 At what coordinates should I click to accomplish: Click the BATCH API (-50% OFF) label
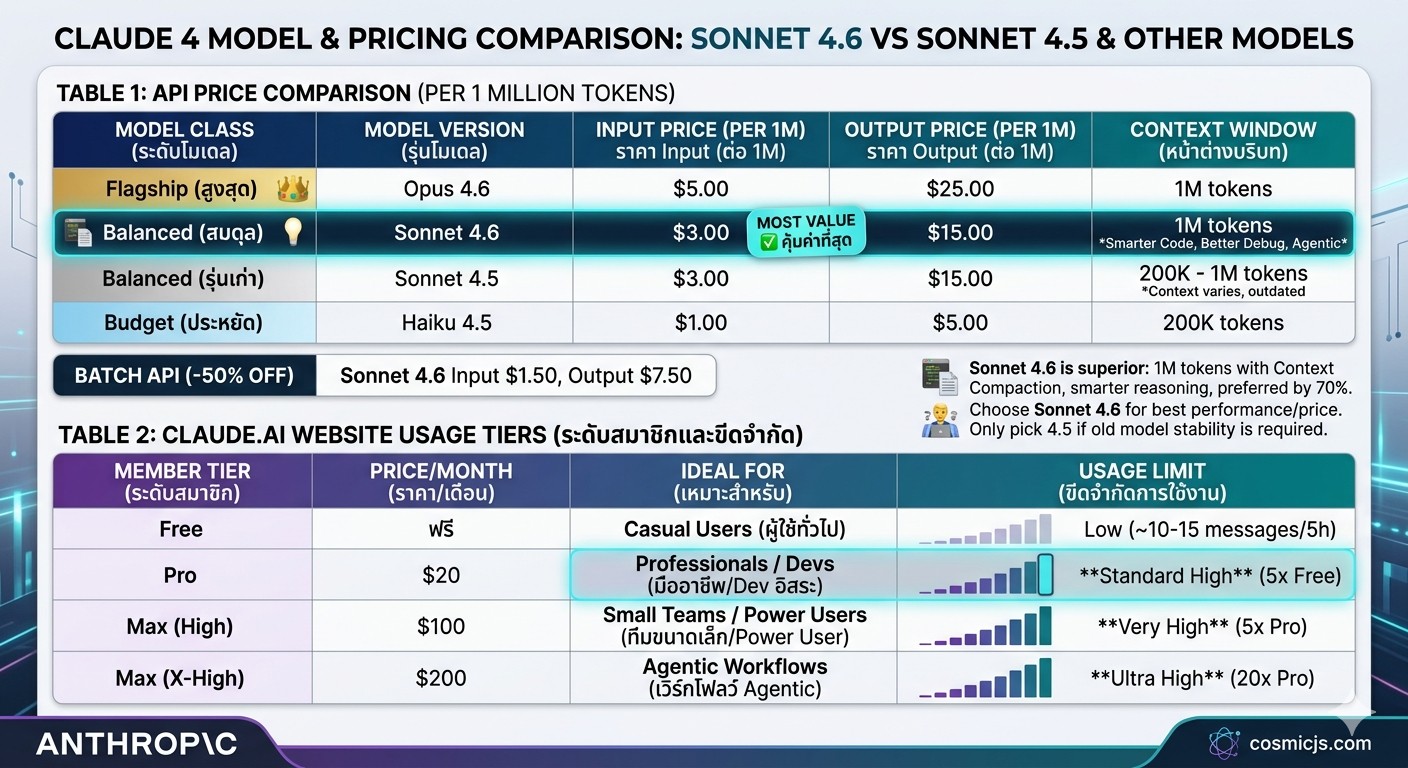(x=184, y=376)
